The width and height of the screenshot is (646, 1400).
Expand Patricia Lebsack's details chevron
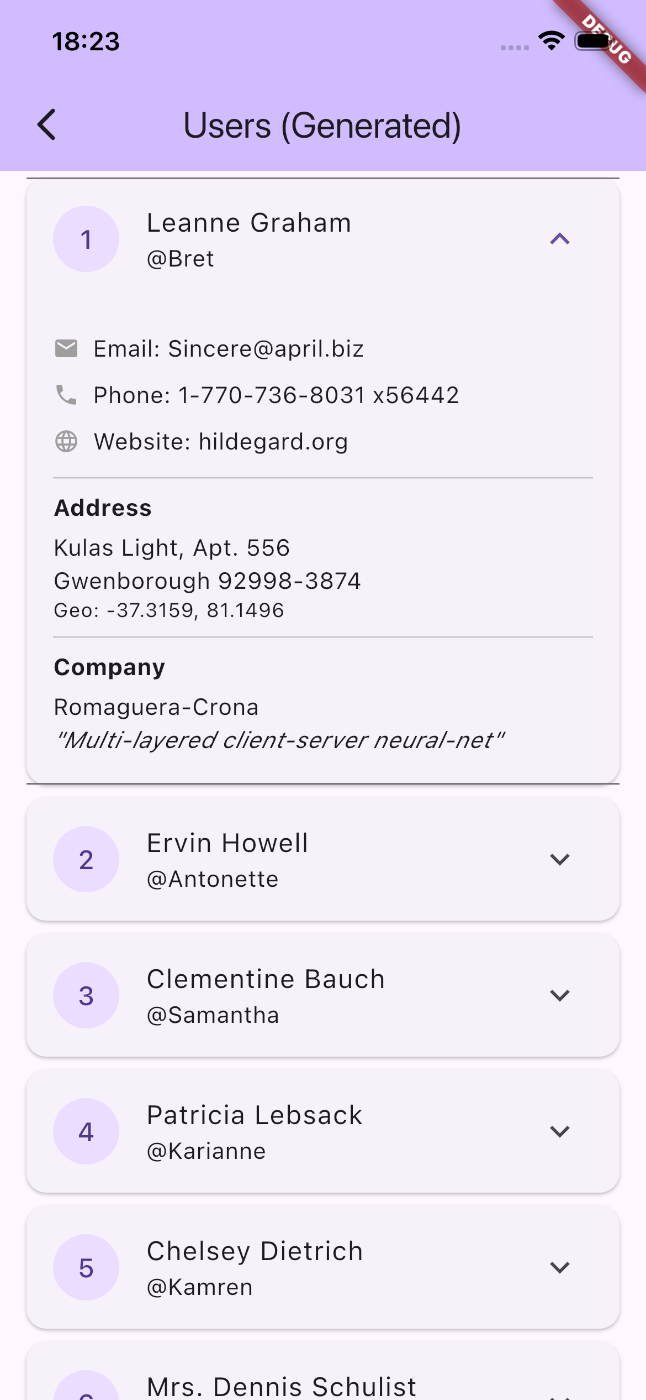560,1131
